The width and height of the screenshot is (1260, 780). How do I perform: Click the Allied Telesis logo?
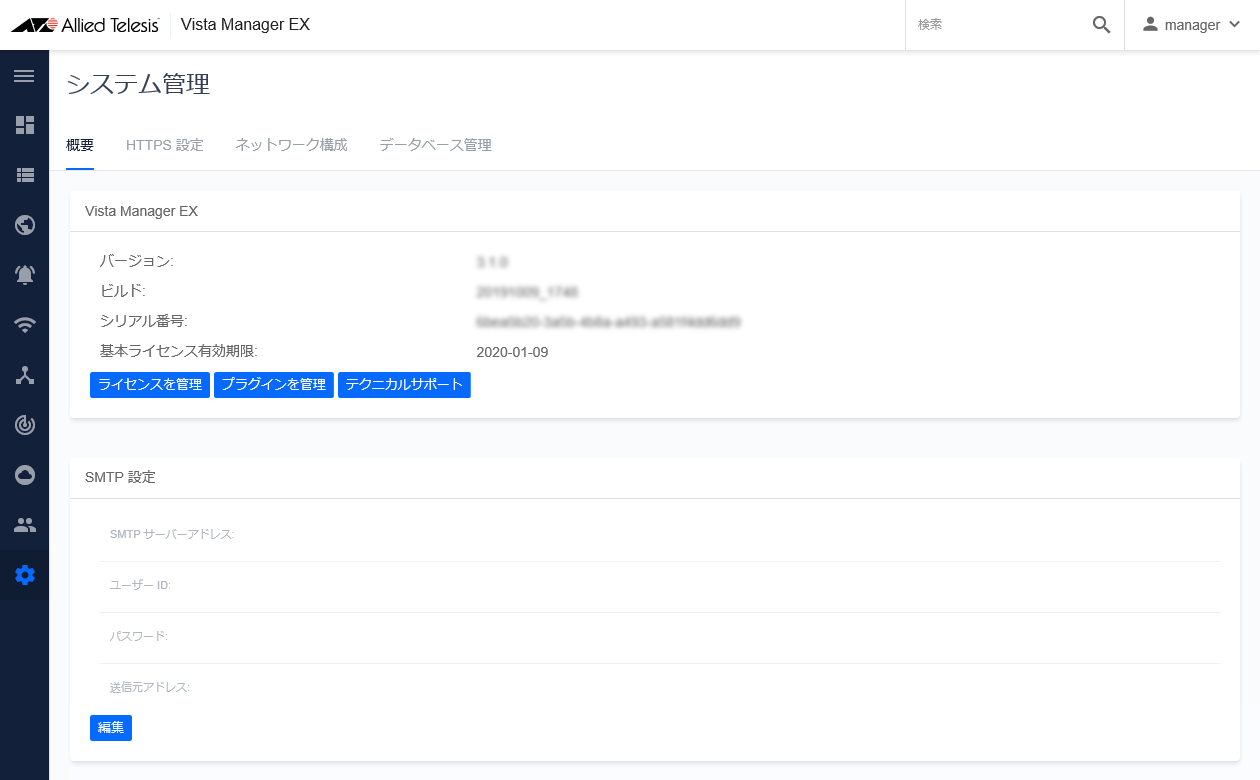85,25
